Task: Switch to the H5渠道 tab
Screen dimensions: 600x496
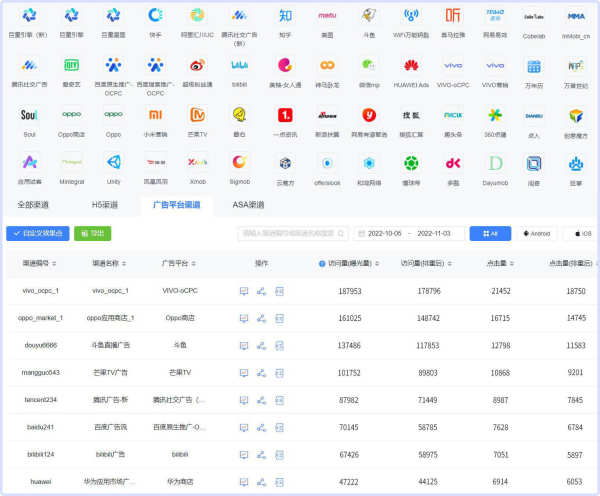Action: [105, 204]
